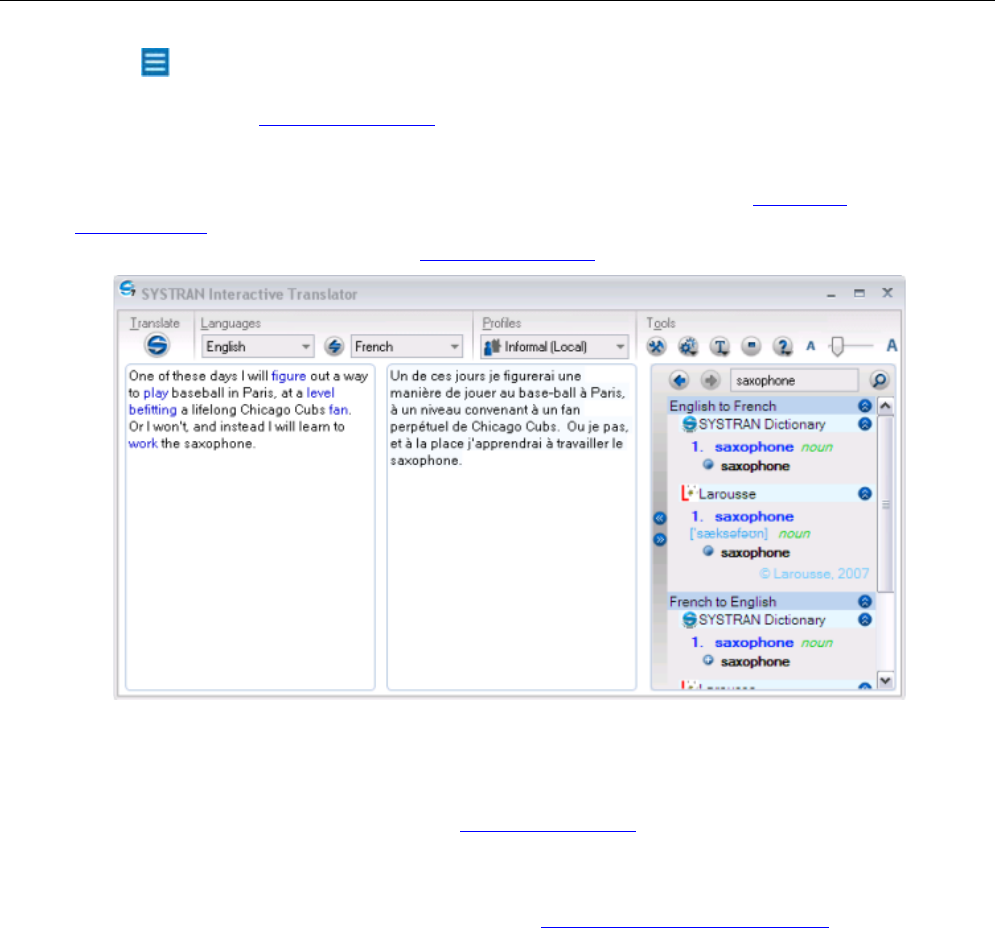The height and width of the screenshot is (928, 995).
Task: Go forward with the gray right arrow
Action: (710, 380)
